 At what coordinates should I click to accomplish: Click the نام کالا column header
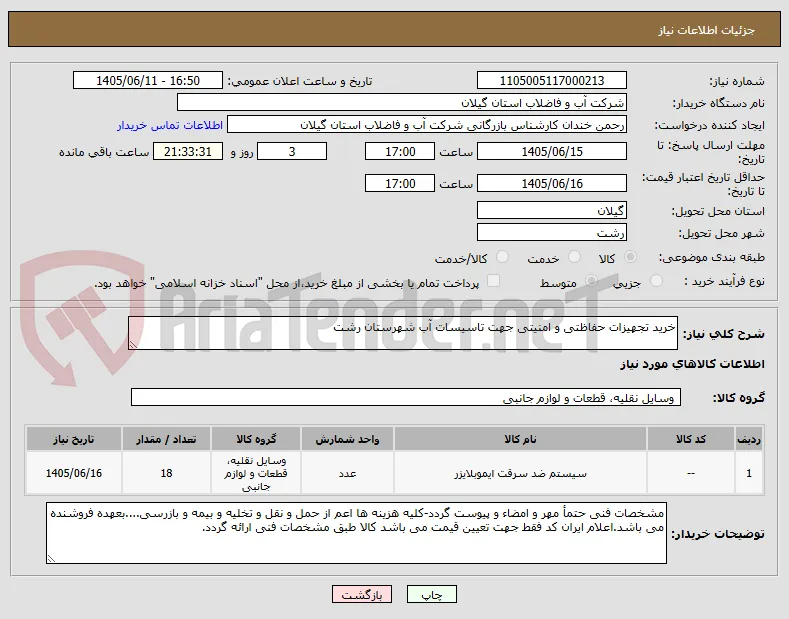pyautogui.click(x=520, y=439)
